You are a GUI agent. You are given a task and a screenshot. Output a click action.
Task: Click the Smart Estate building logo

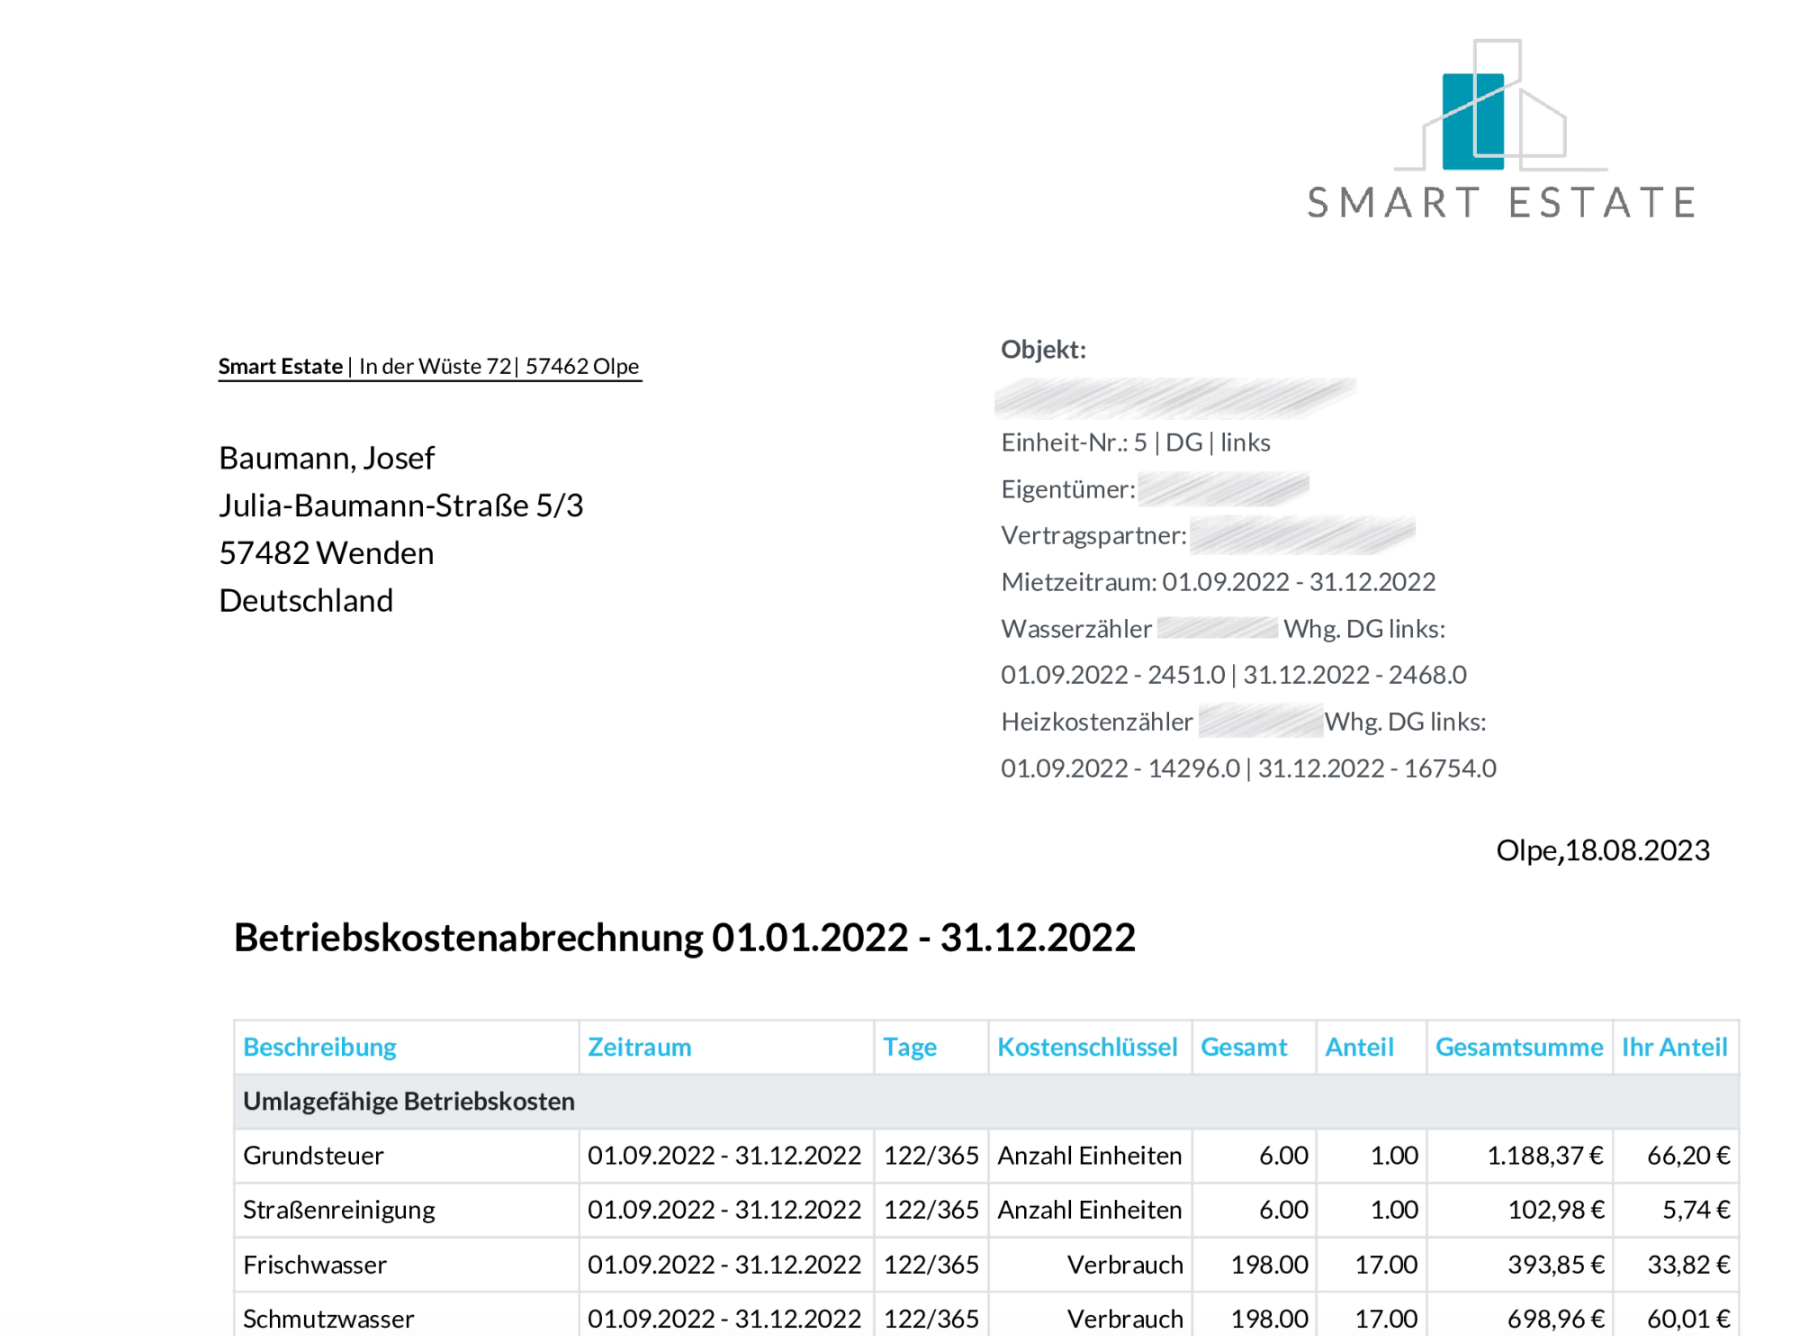pos(1500,105)
